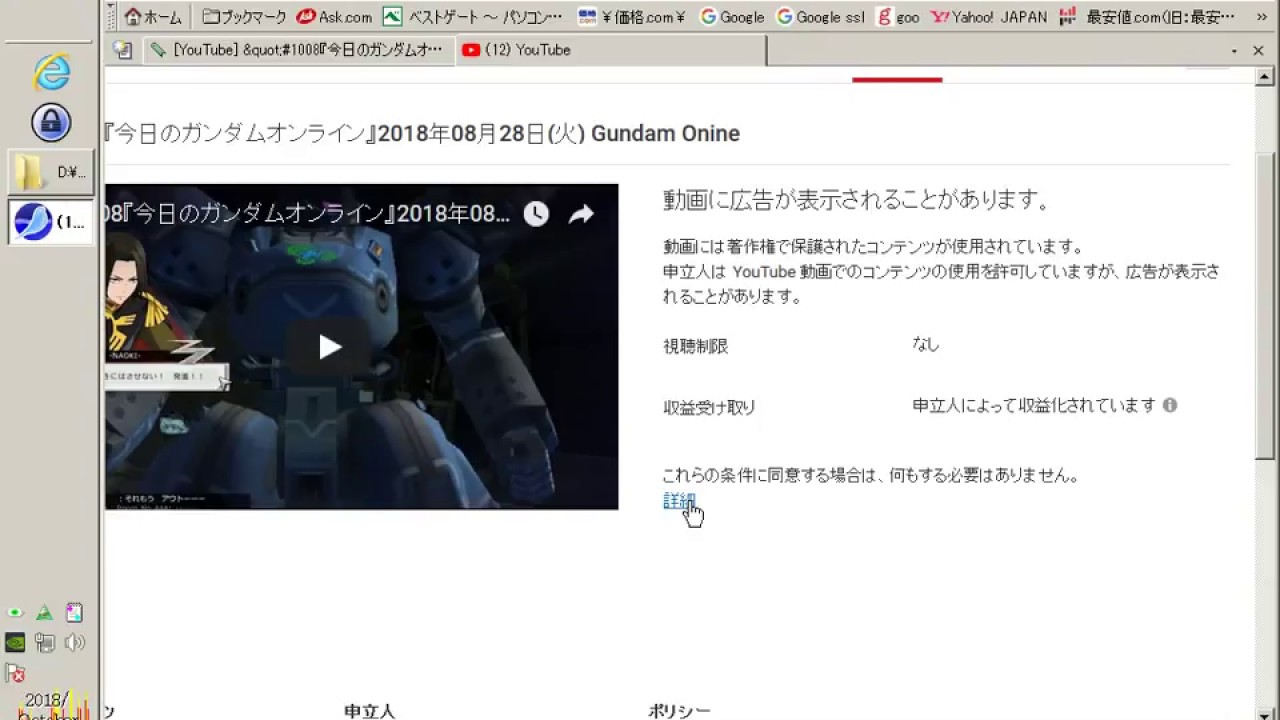Viewport: 1280px width, 720px height.
Task: Expand the bookmark bar overflow chevron
Action: click(x=1260, y=17)
